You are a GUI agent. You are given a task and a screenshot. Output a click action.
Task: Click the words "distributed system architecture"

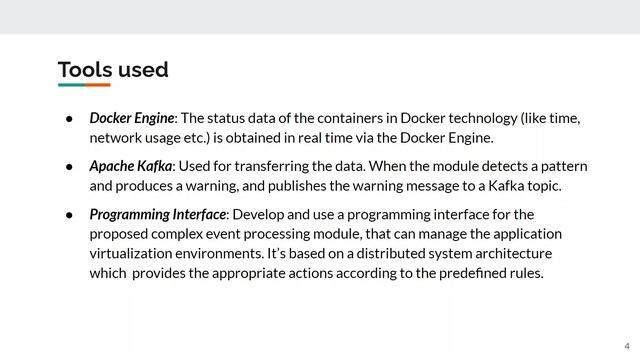(454, 253)
